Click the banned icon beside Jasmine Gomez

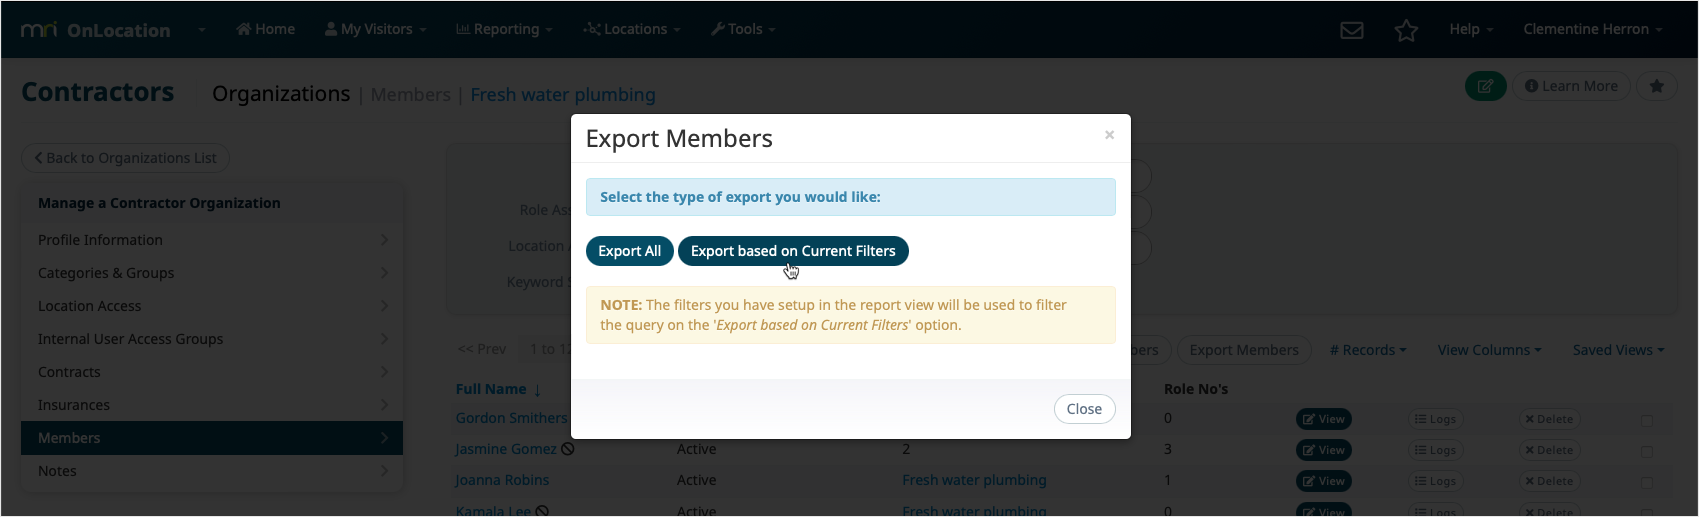[x=568, y=449]
